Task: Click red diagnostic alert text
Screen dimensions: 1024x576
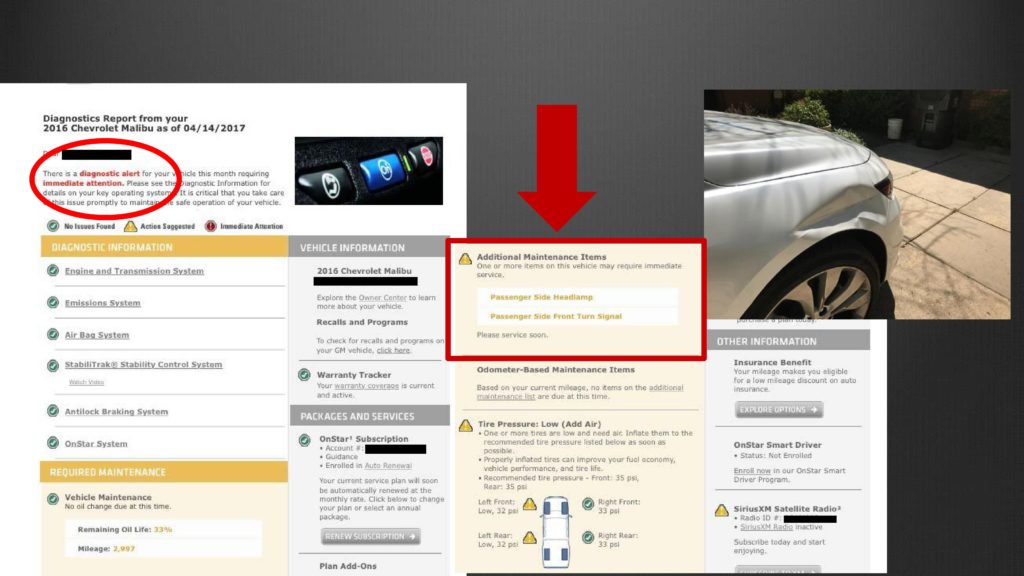Action: tap(109, 174)
